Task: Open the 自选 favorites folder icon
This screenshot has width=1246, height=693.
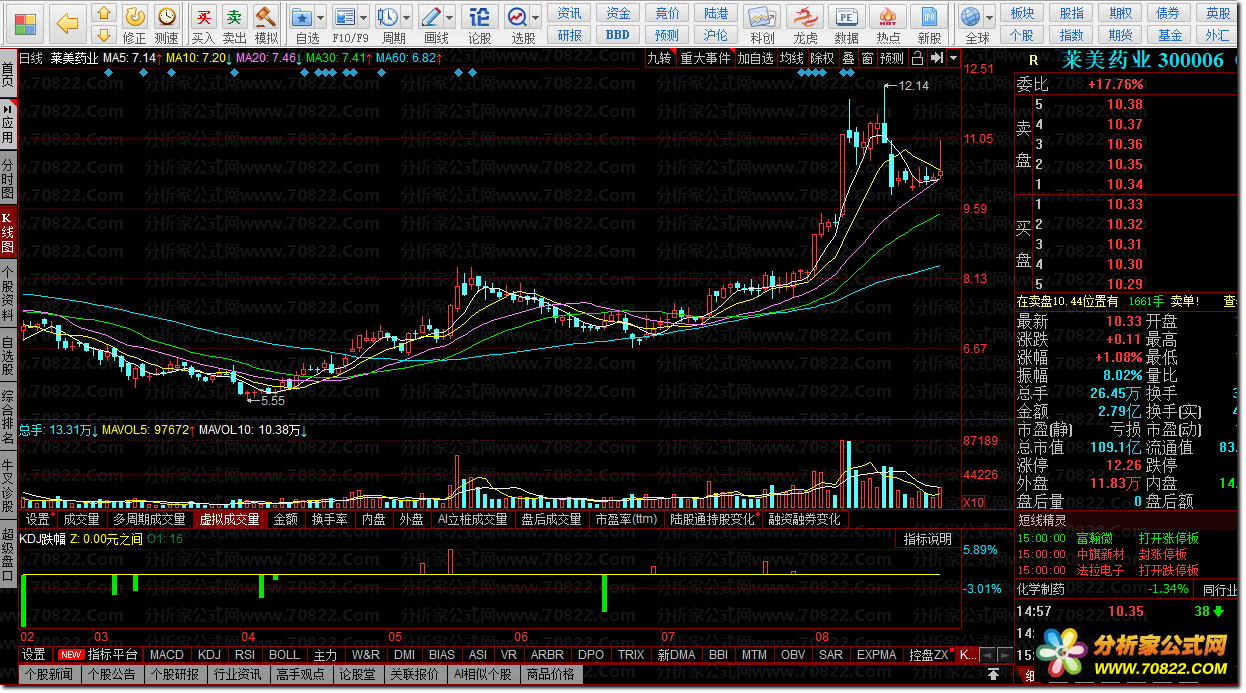Action: pos(302,17)
